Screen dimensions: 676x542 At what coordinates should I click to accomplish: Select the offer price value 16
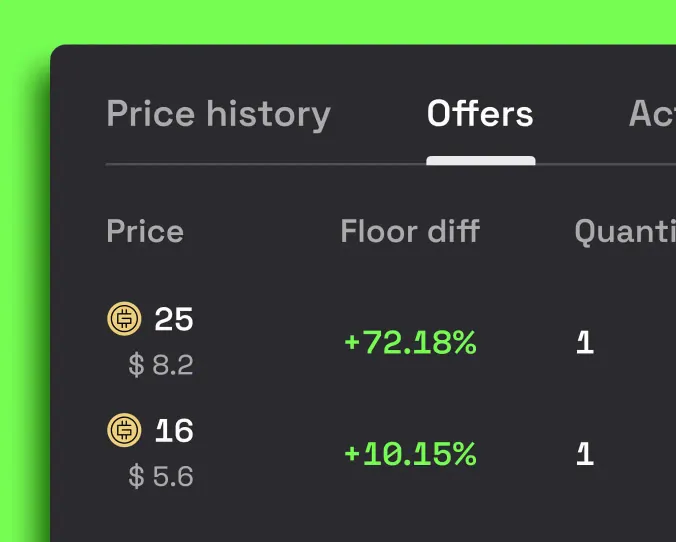click(x=174, y=431)
